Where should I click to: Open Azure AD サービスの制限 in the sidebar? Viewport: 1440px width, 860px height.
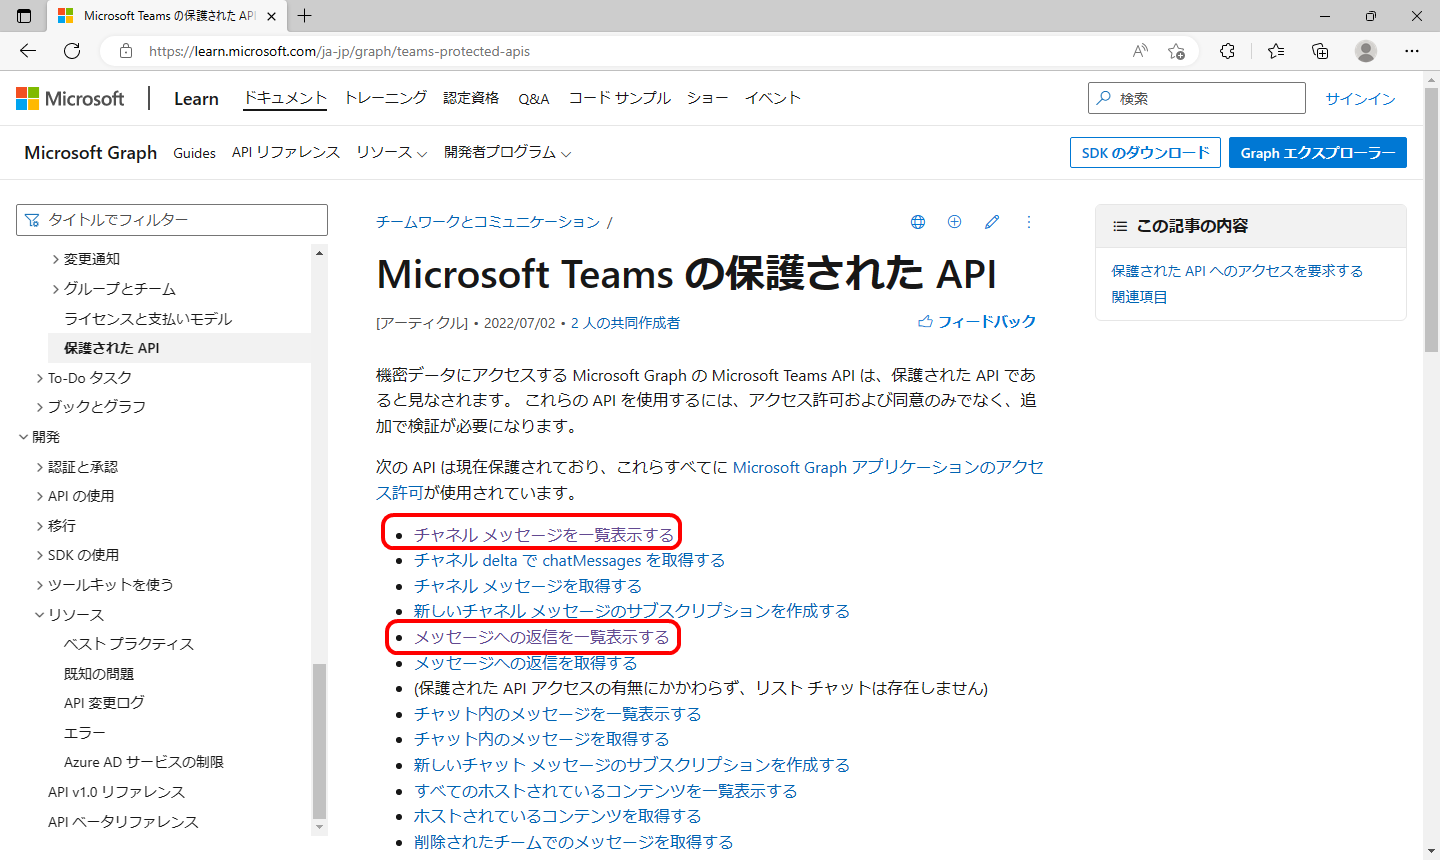pyautogui.click(x=144, y=762)
